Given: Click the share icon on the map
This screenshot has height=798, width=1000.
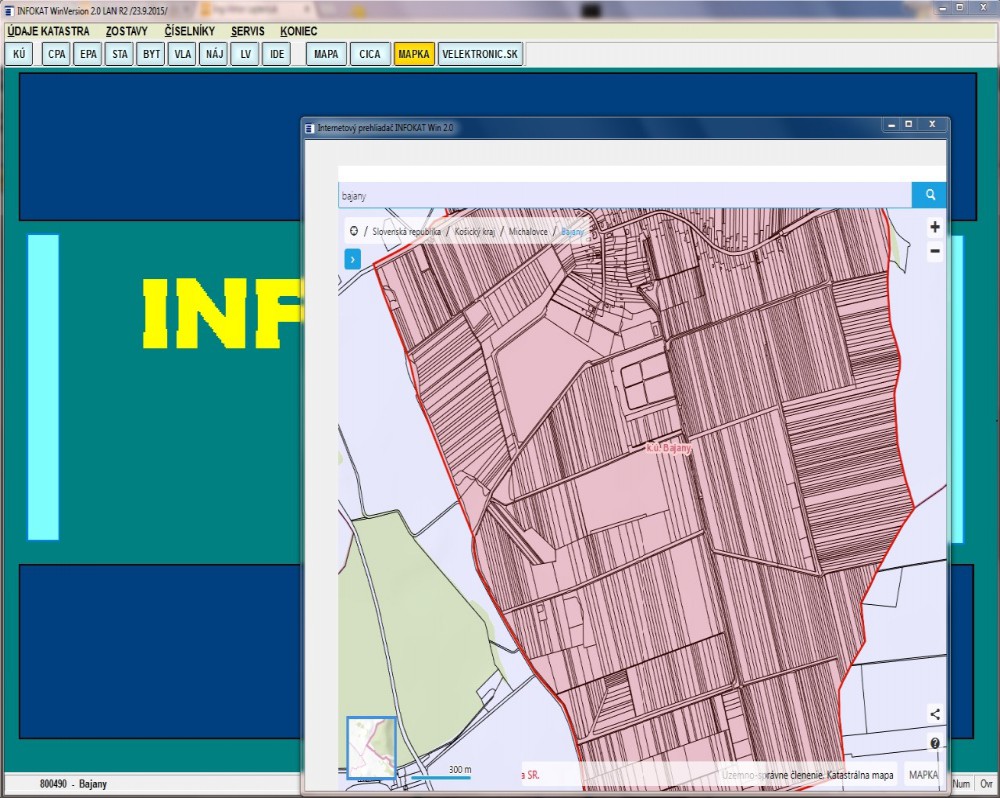Looking at the screenshot, I should click(935, 714).
